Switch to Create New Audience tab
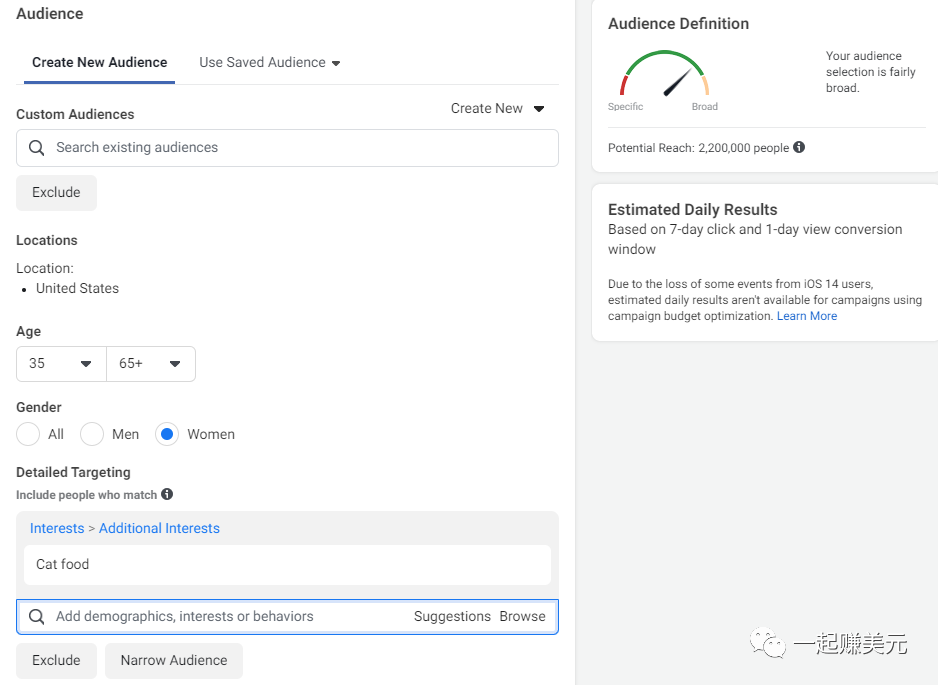This screenshot has width=938, height=685. (99, 62)
